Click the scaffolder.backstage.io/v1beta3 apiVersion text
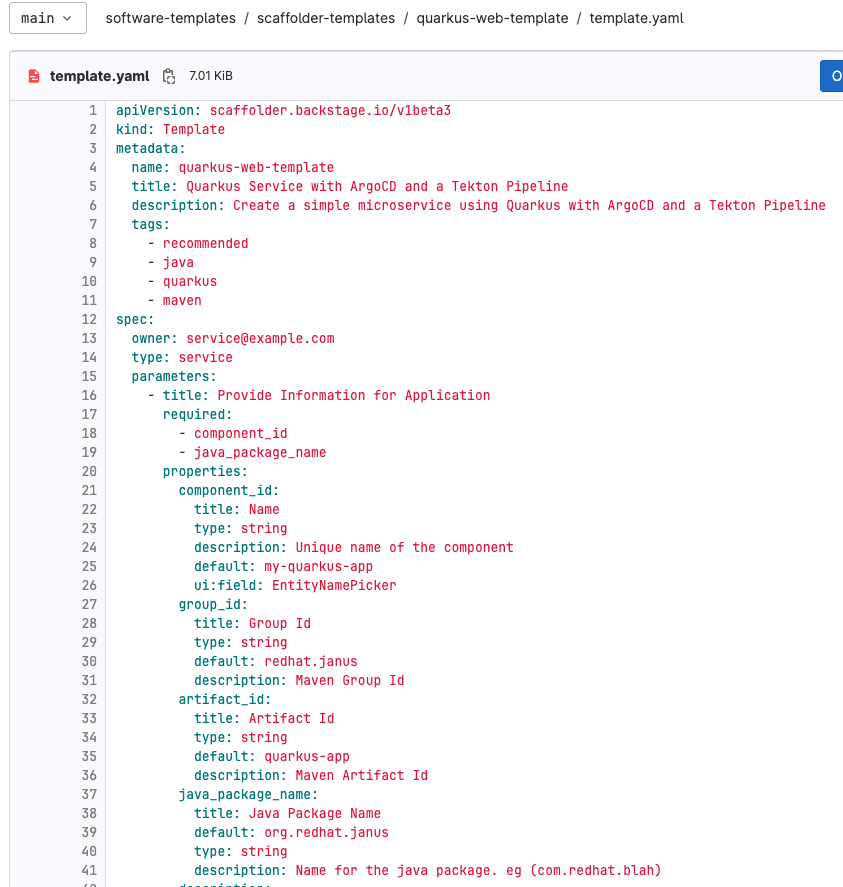Image resolution: width=843 pixels, height=887 pixels. (x=330, y=110)
